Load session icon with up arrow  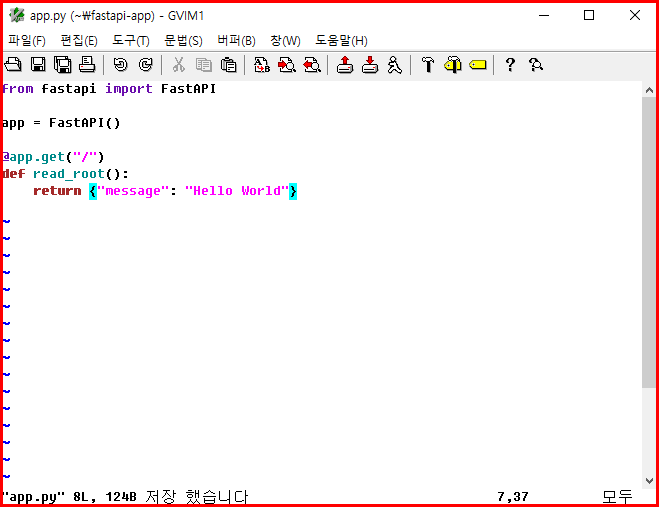coord(345,65)
